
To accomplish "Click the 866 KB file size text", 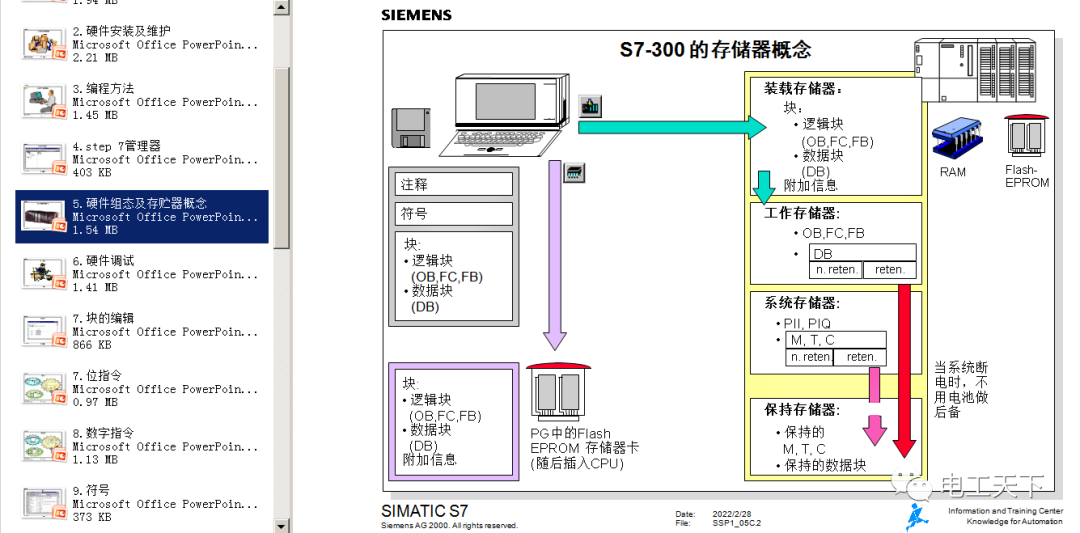I will [92, 345].
